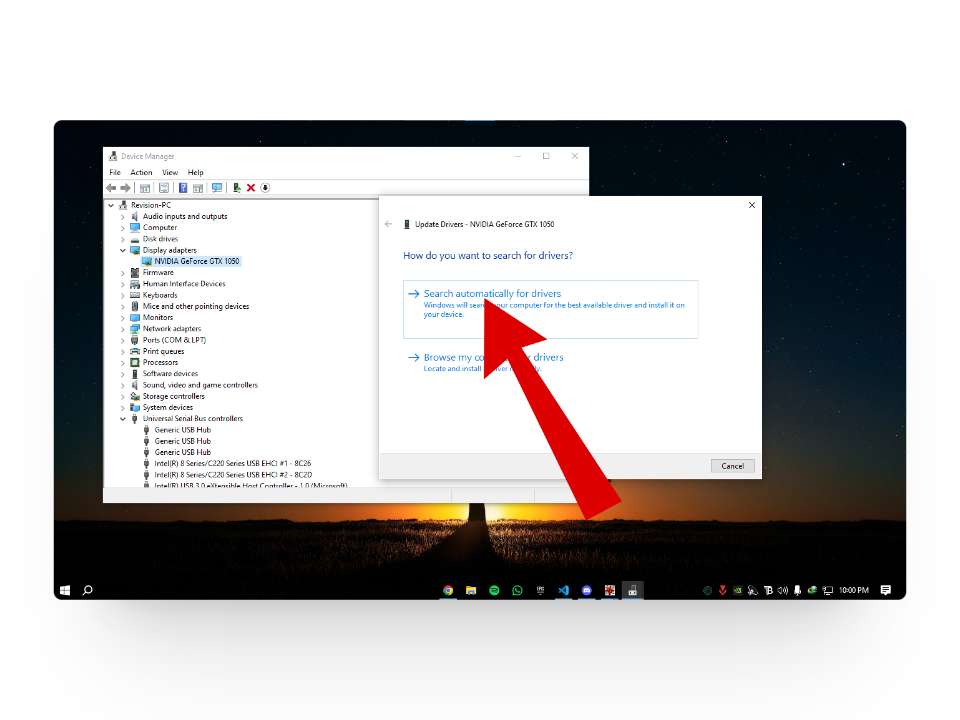Close the Update Drivers dialog
Viewport: 960px width, 720px height.
click(x=752, y=205)
